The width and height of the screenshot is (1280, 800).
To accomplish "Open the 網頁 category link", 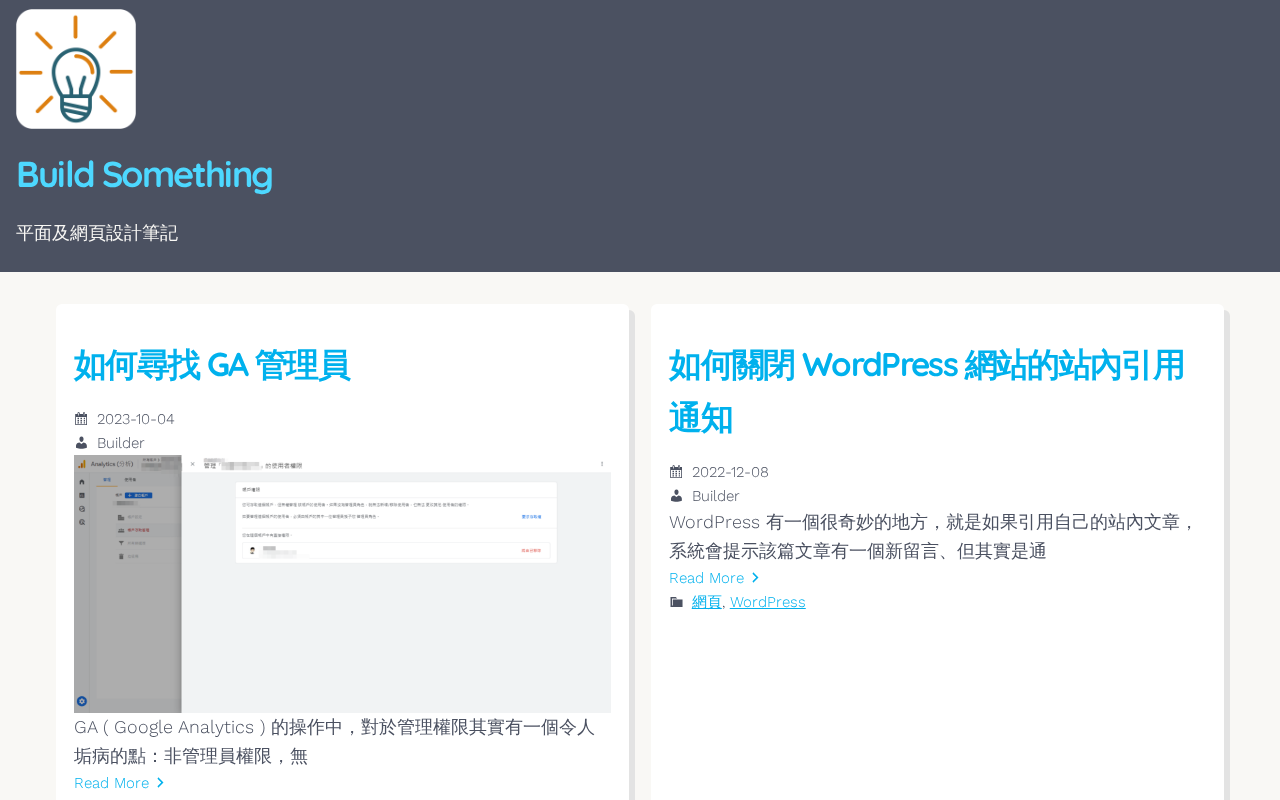I will point(707,602).
